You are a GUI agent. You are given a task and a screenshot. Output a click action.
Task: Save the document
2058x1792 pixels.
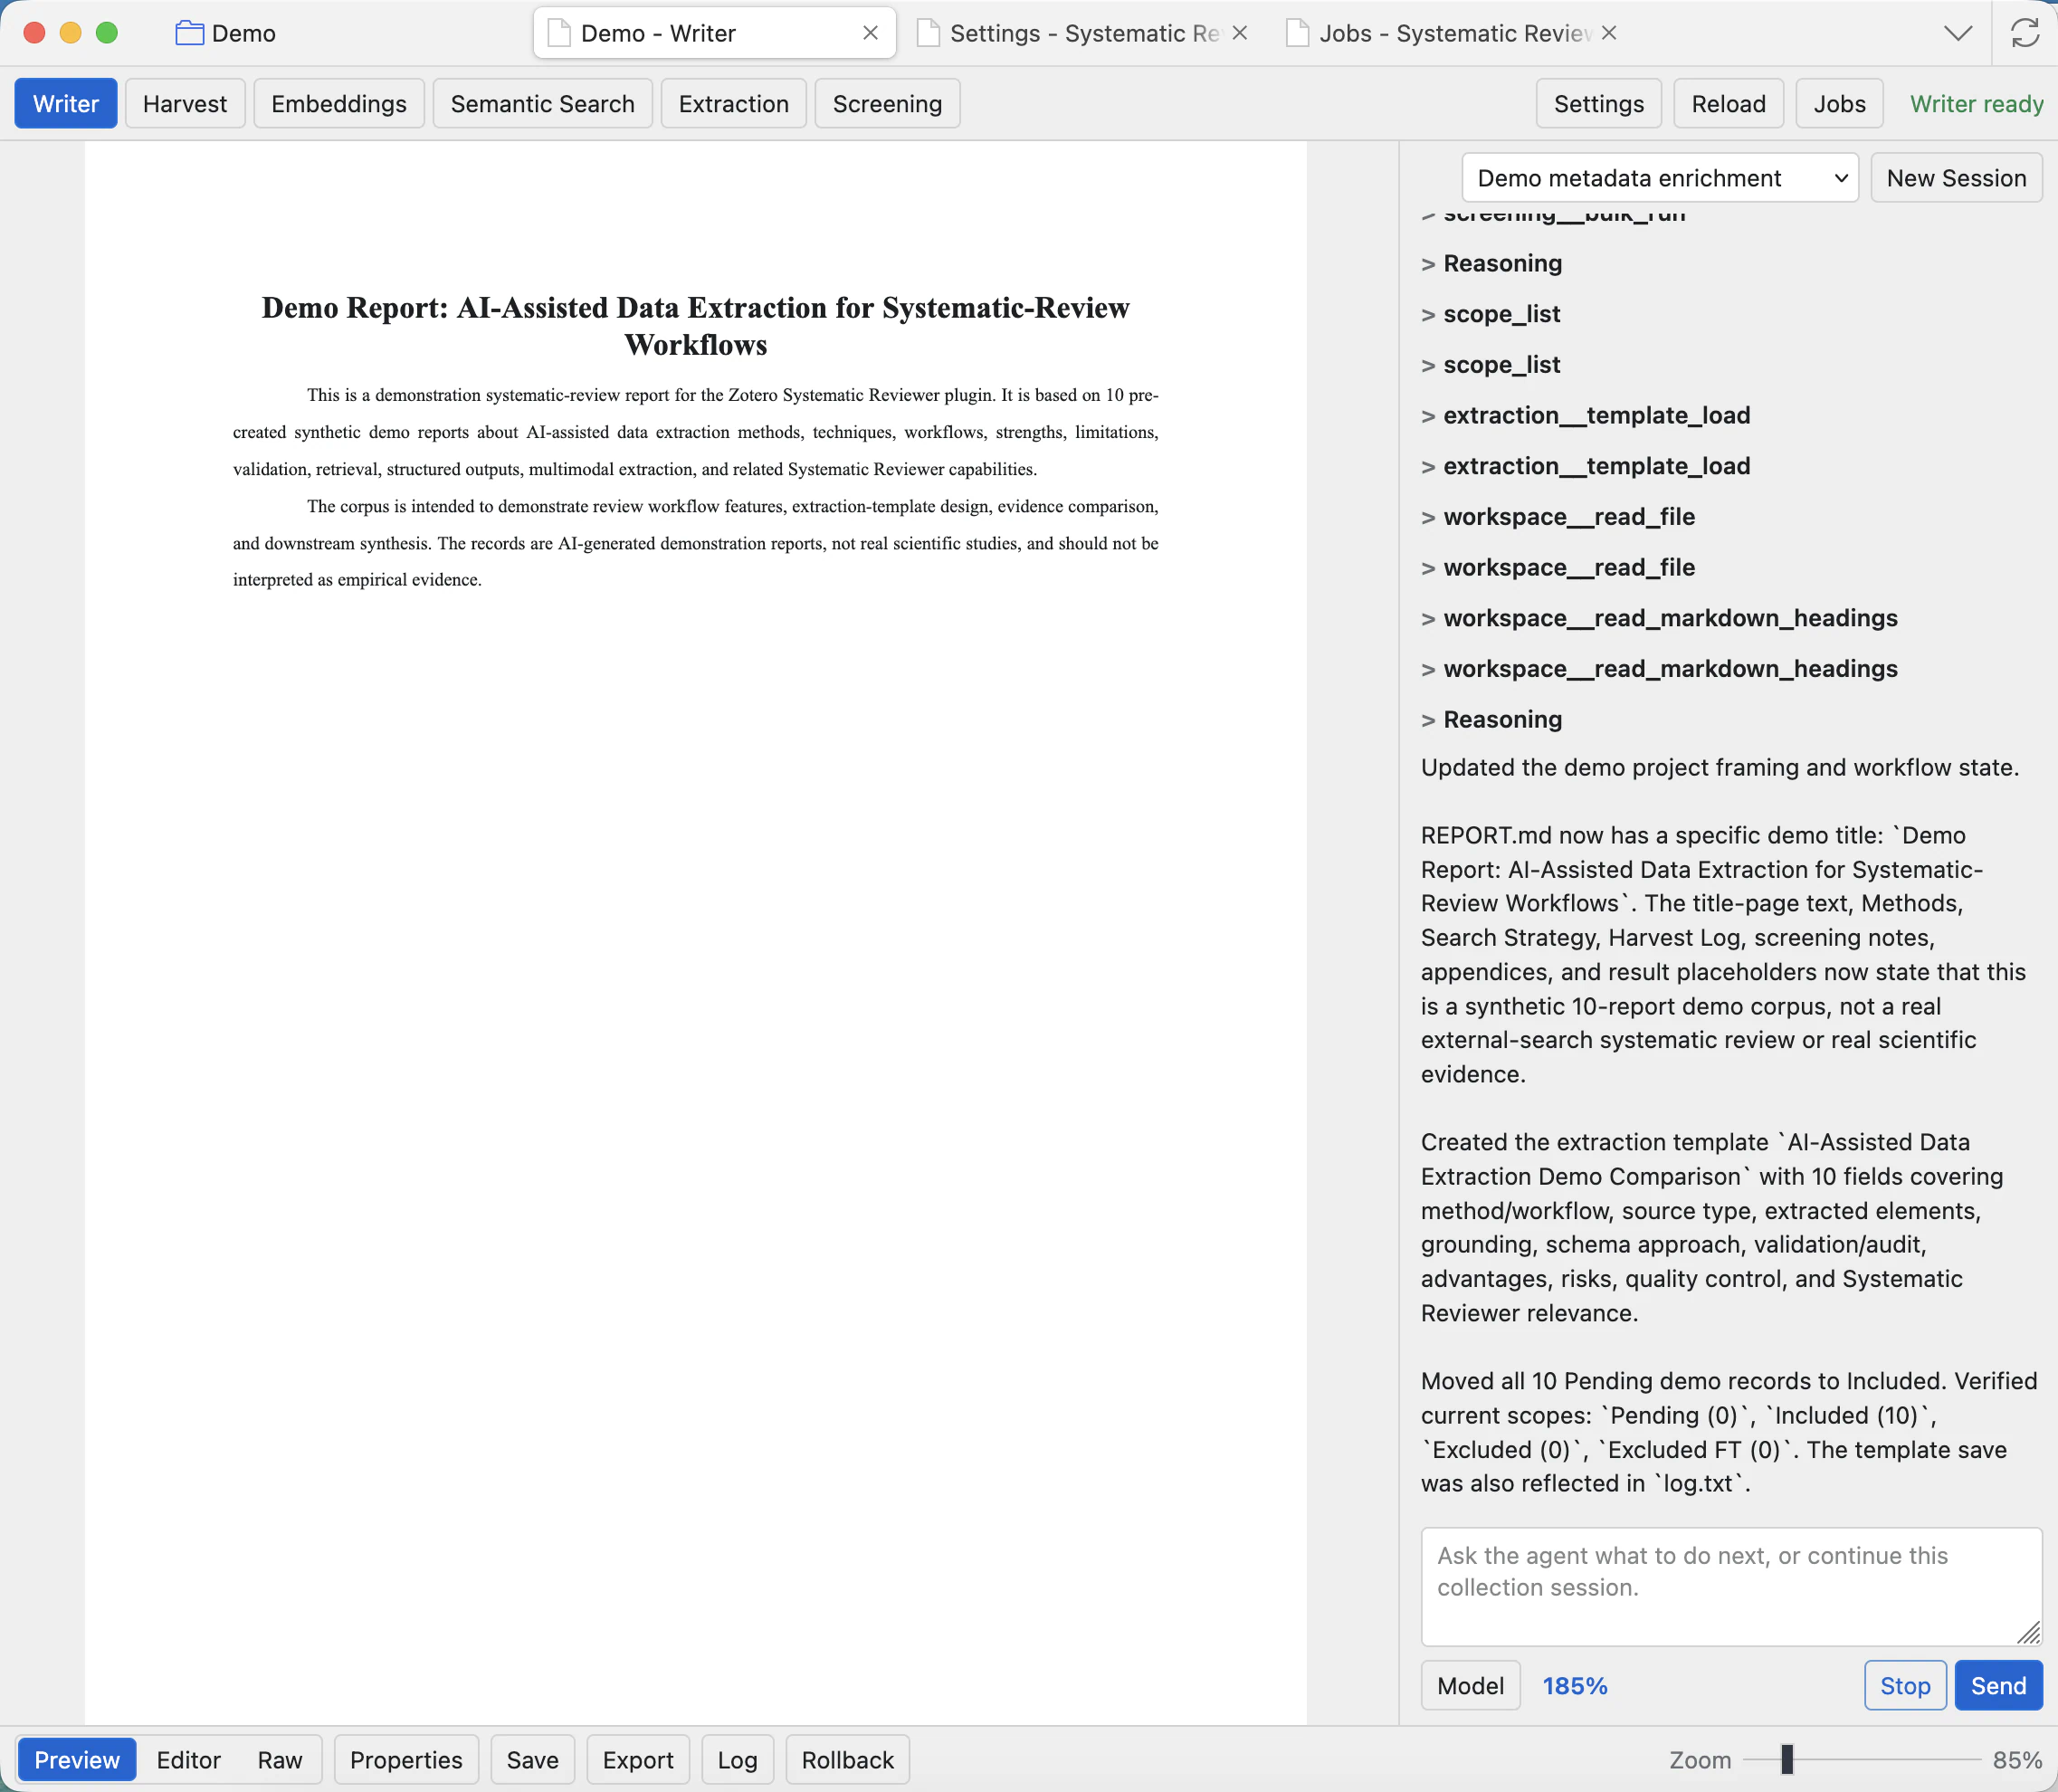pos(532,1760)
